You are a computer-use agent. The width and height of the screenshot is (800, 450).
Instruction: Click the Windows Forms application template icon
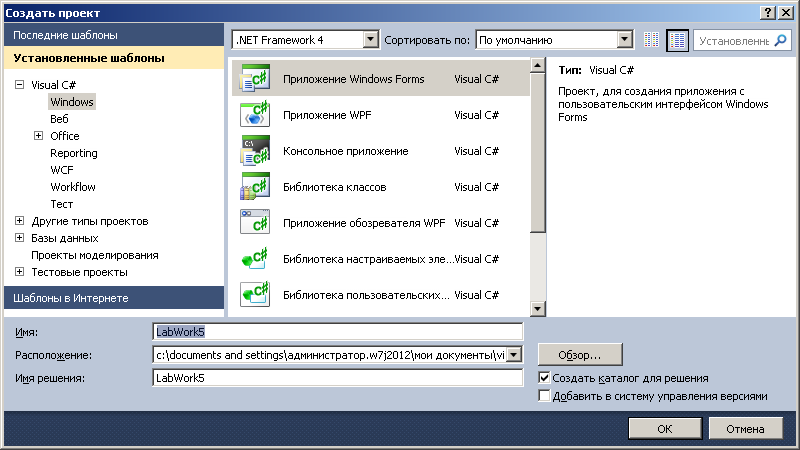click(255, 78)
